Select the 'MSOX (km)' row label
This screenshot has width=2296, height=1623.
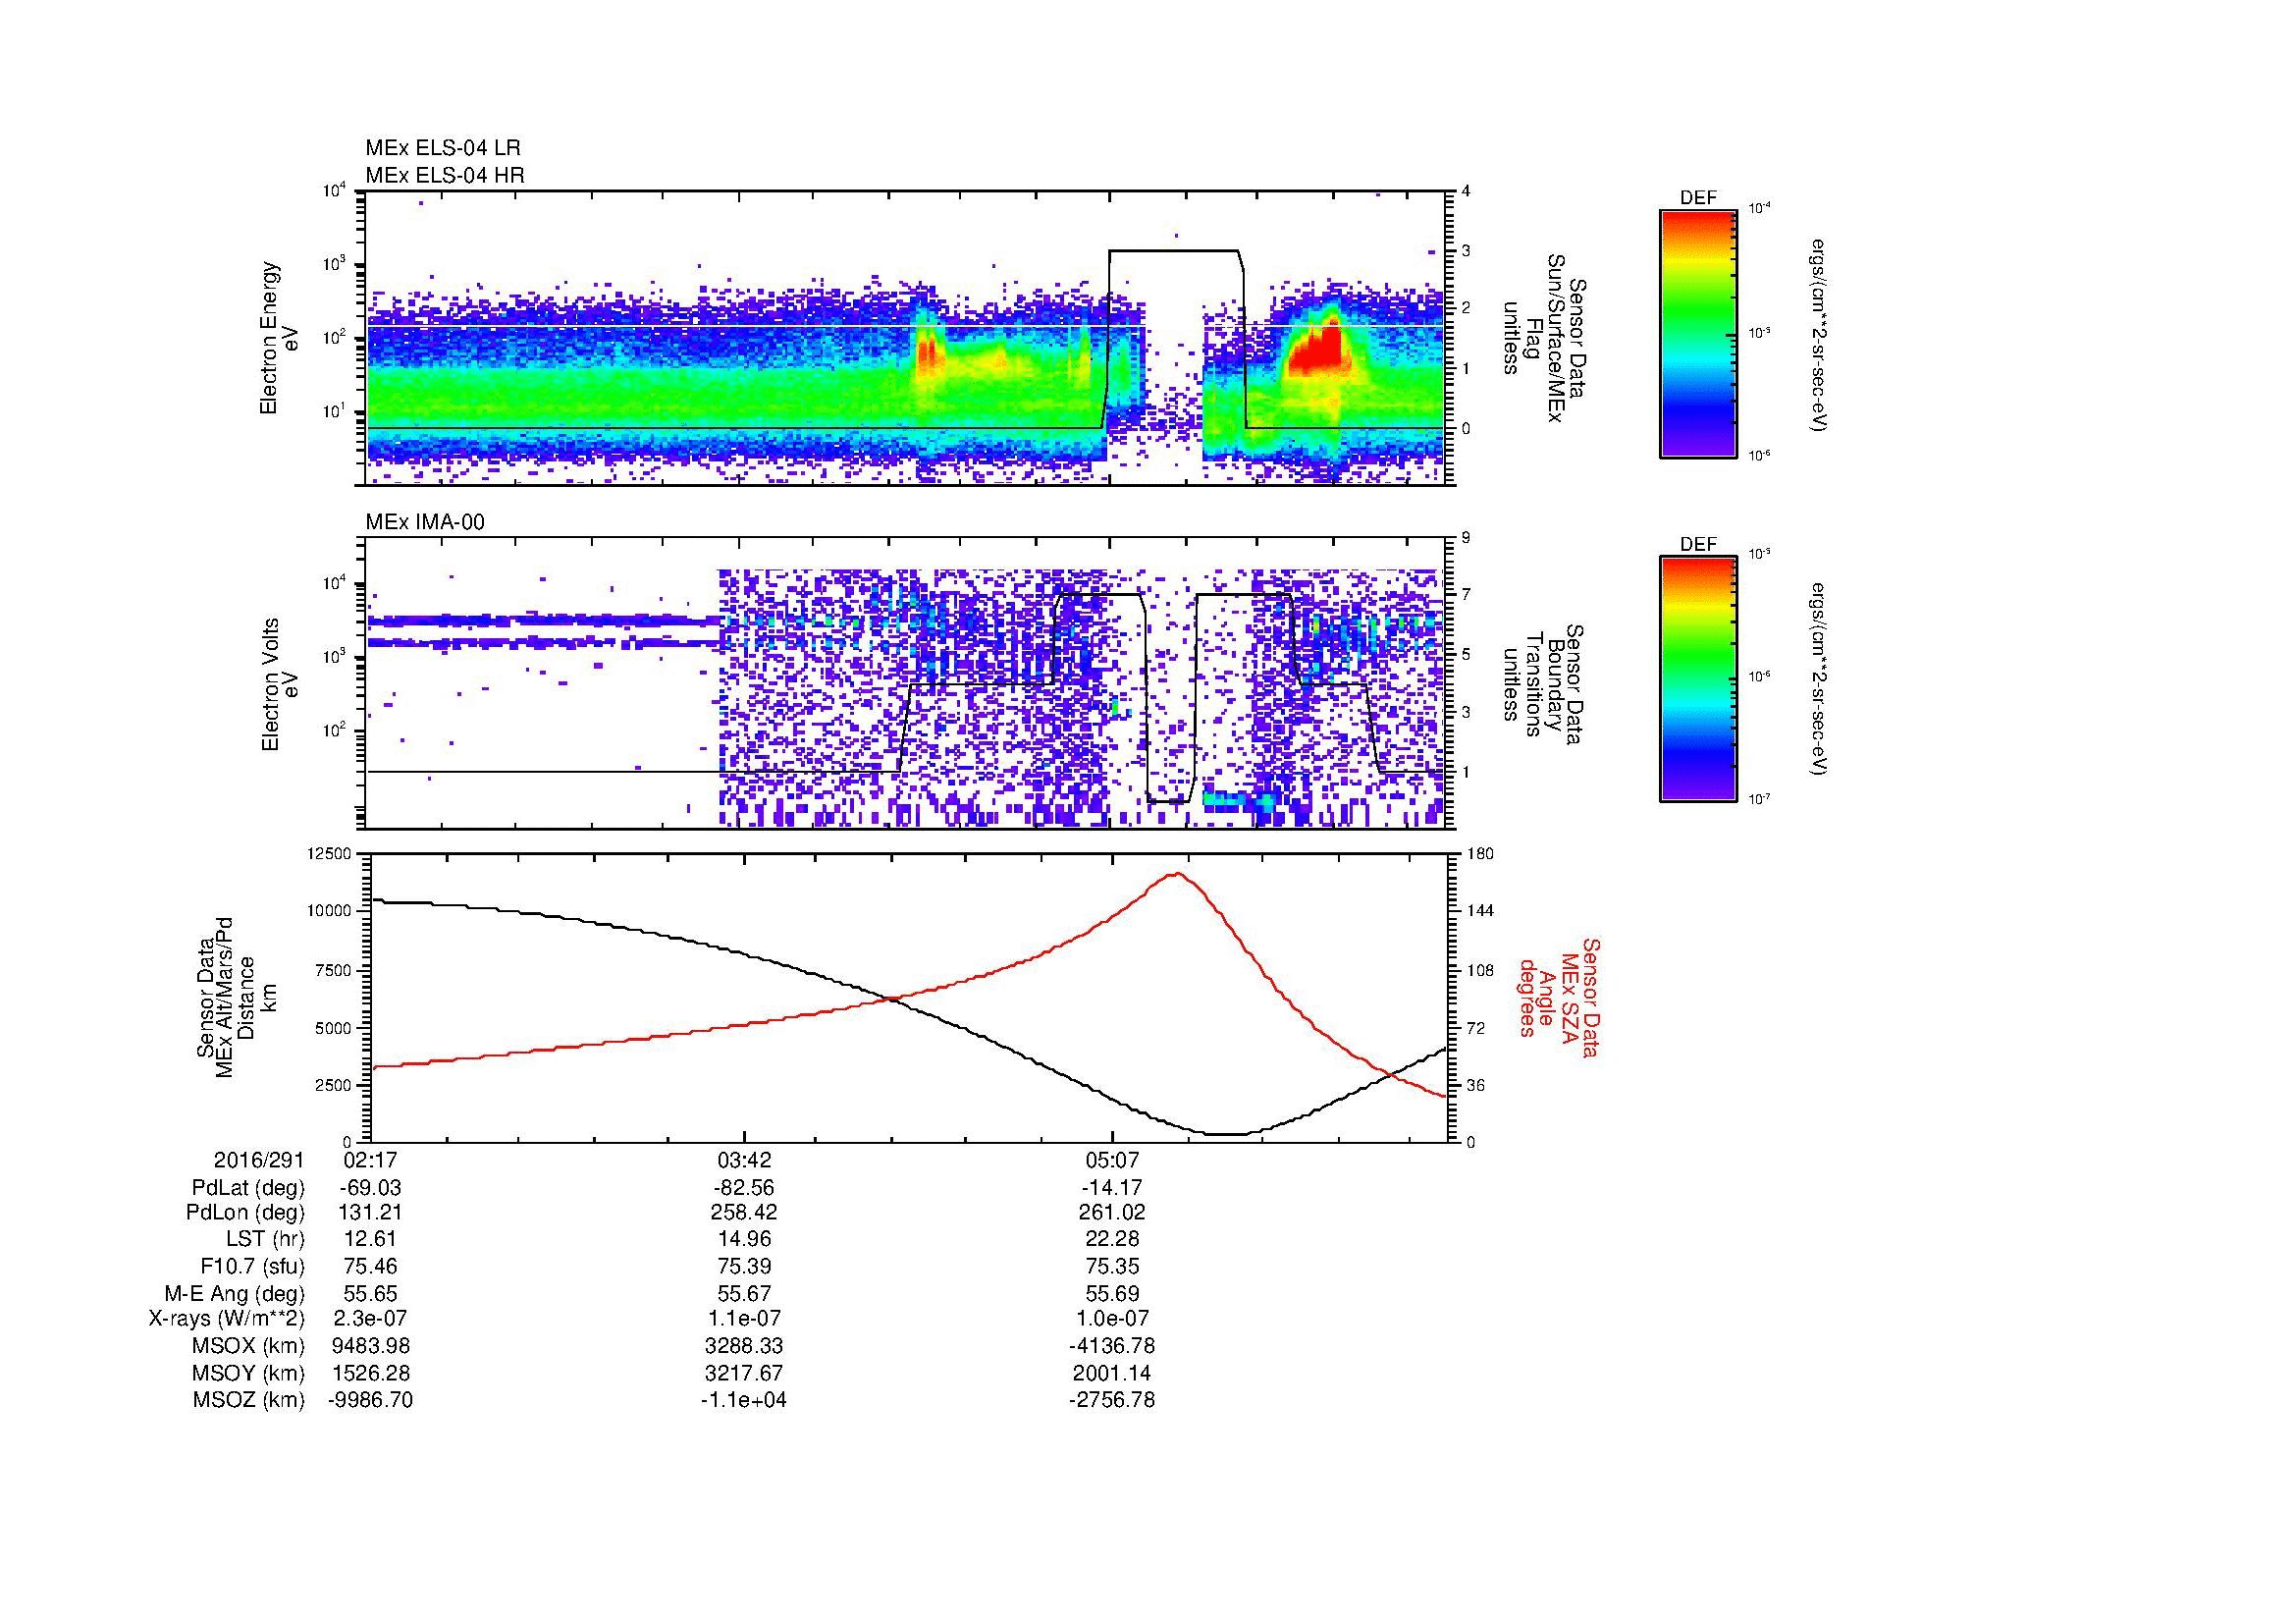point(248,1346)
